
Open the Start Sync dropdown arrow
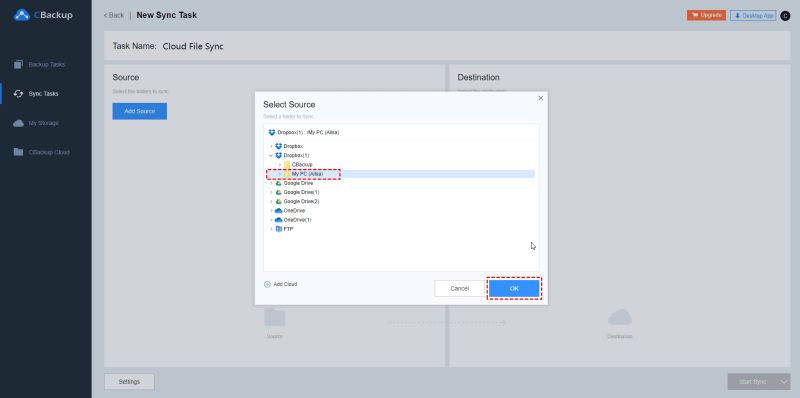coord(784,382)
